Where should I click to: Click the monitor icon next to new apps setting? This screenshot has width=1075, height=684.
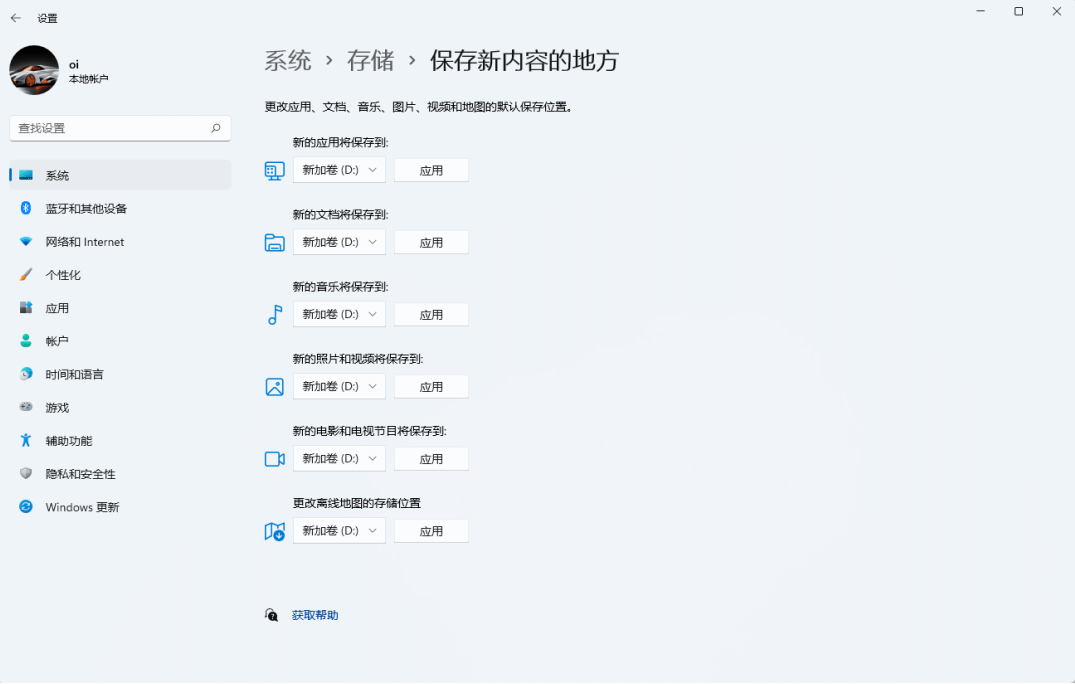coord(274,170)
